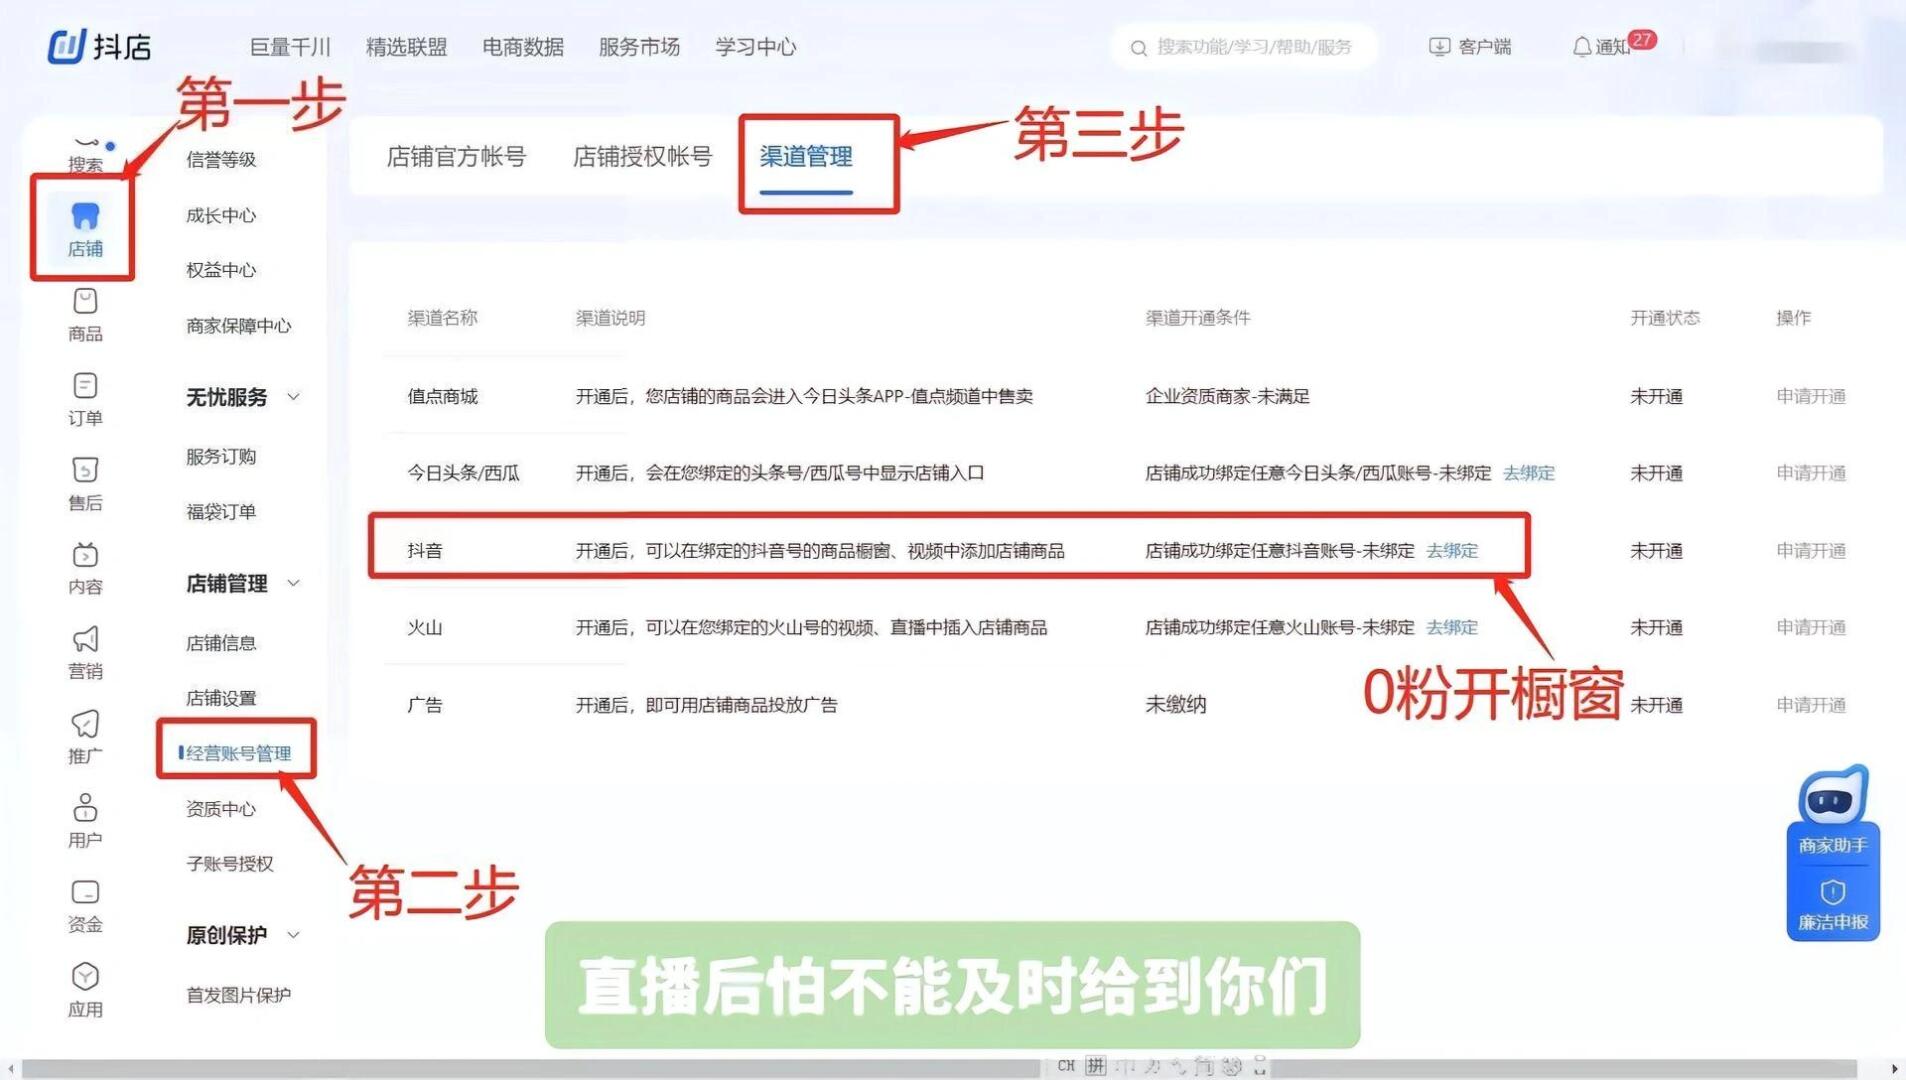Click 申请开通 for 值点商城
Screen dimensions: 1906x1080
1811,397
